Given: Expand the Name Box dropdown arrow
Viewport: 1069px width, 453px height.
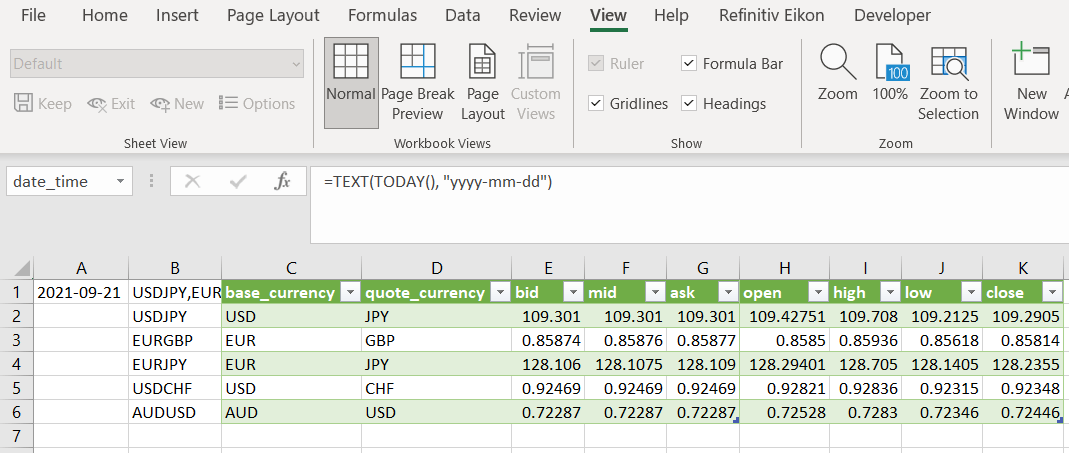Looking at the screenshot, I should pyautogui.click(x=121, y=181).
